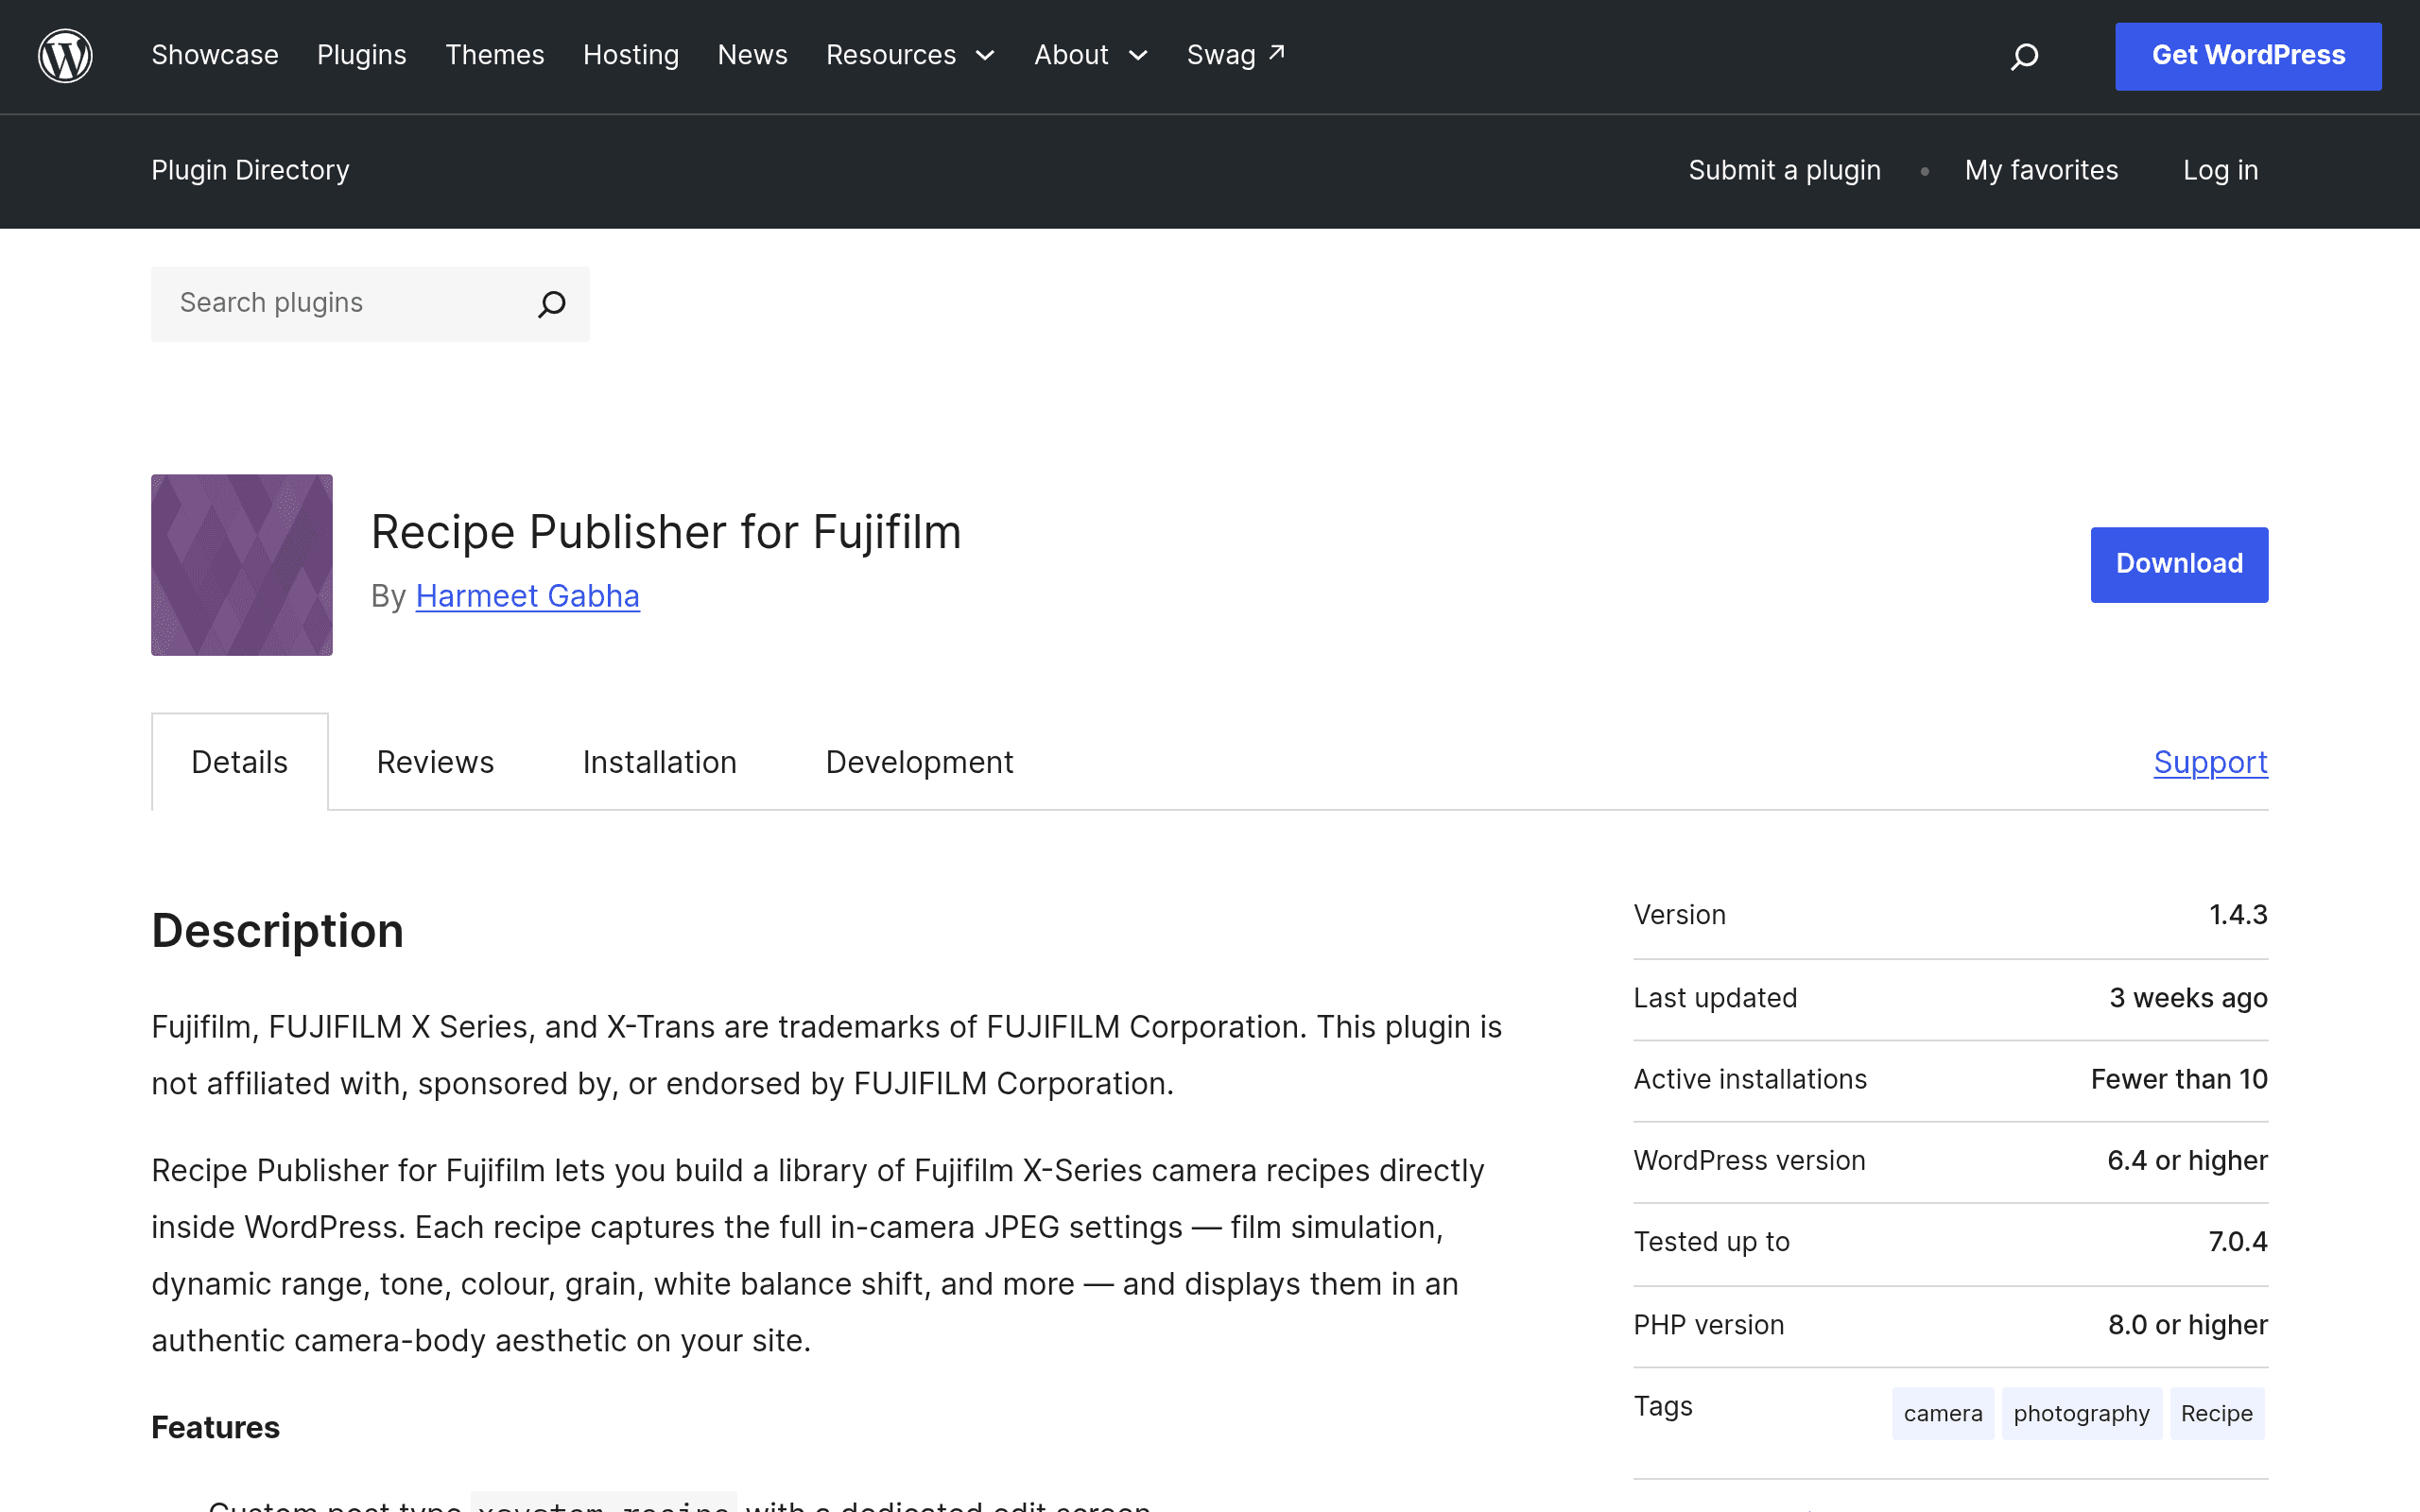Open the News menu item

(x=753, y=55)
